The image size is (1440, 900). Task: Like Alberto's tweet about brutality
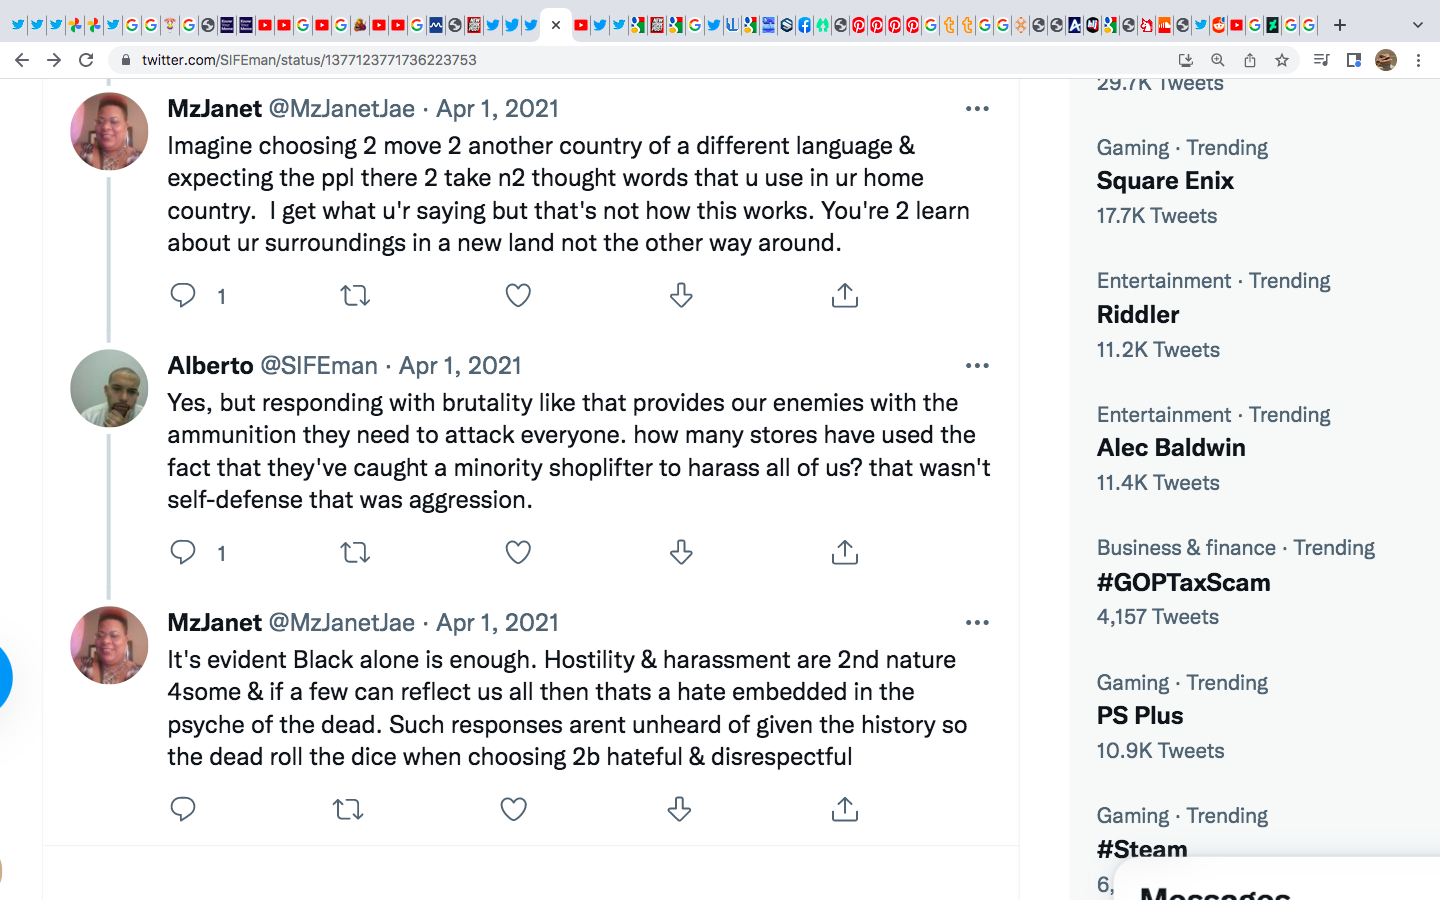click(x=518, y=552)
